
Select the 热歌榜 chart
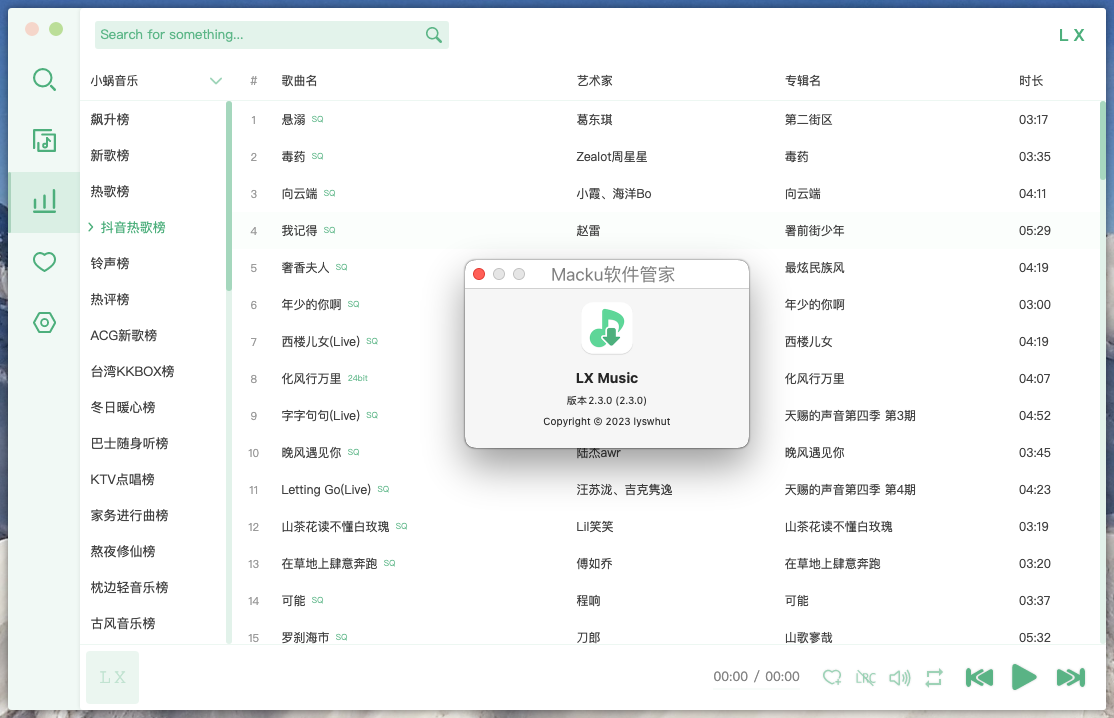109,192
